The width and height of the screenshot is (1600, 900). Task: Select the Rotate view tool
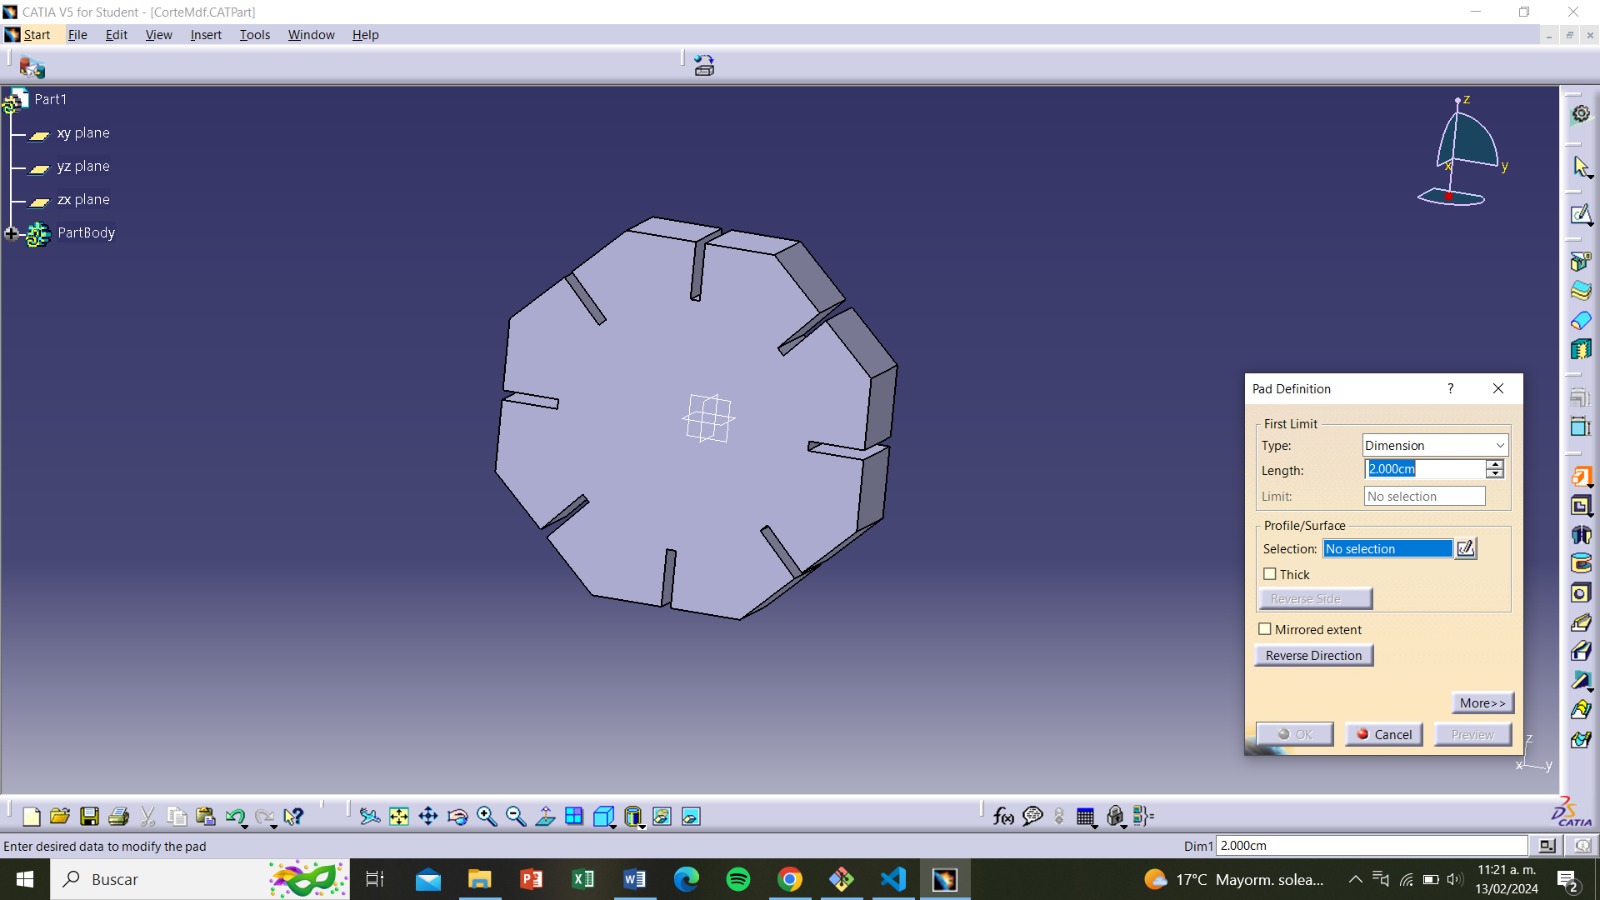coord(457,817)
